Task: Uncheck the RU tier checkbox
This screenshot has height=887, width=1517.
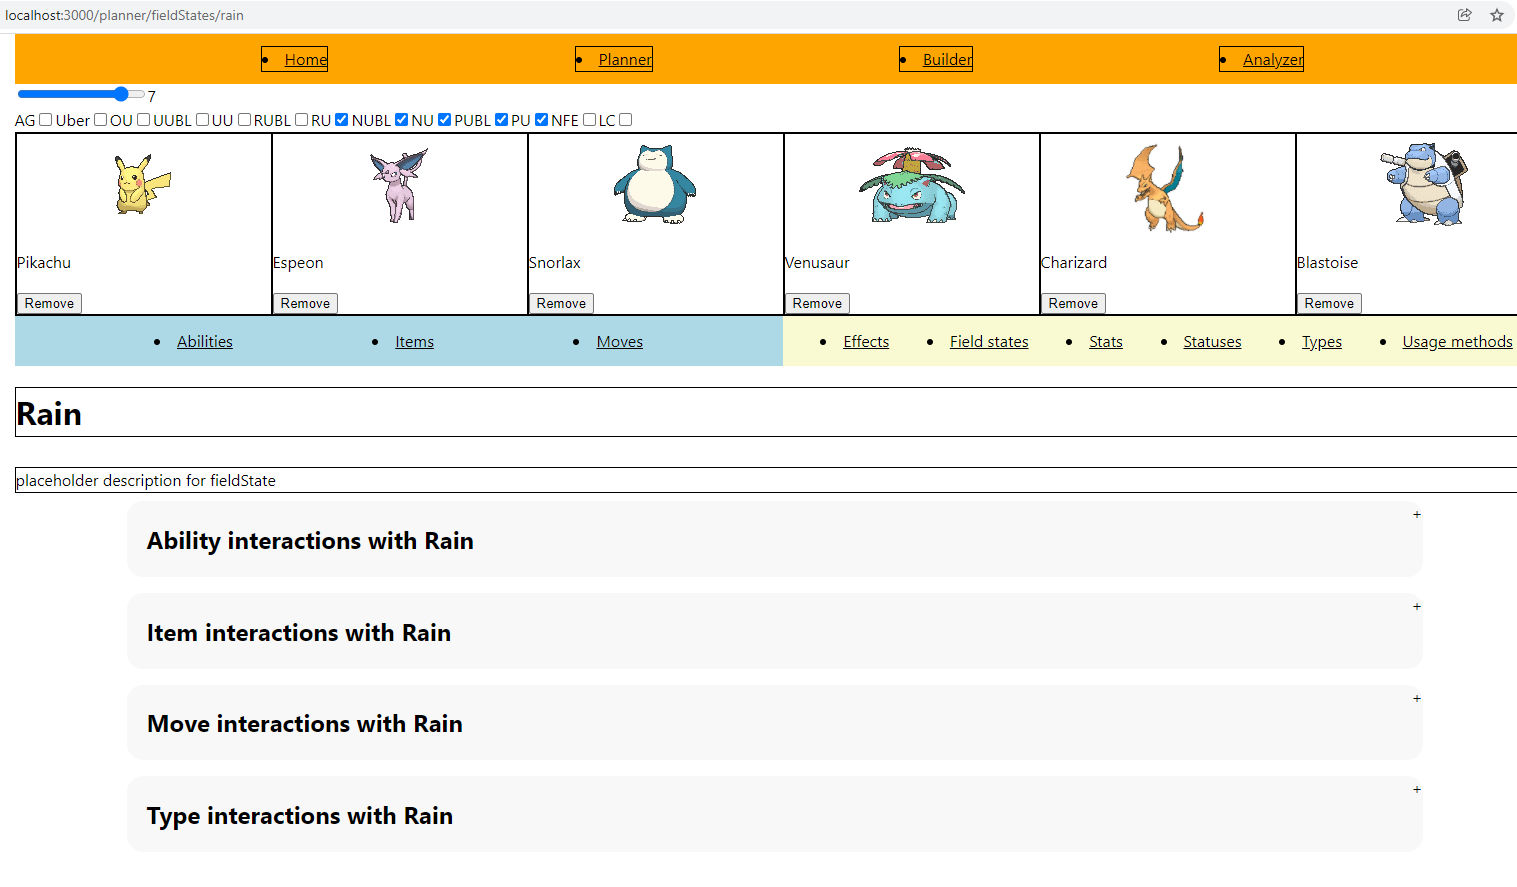Action: tap(341, 120)
